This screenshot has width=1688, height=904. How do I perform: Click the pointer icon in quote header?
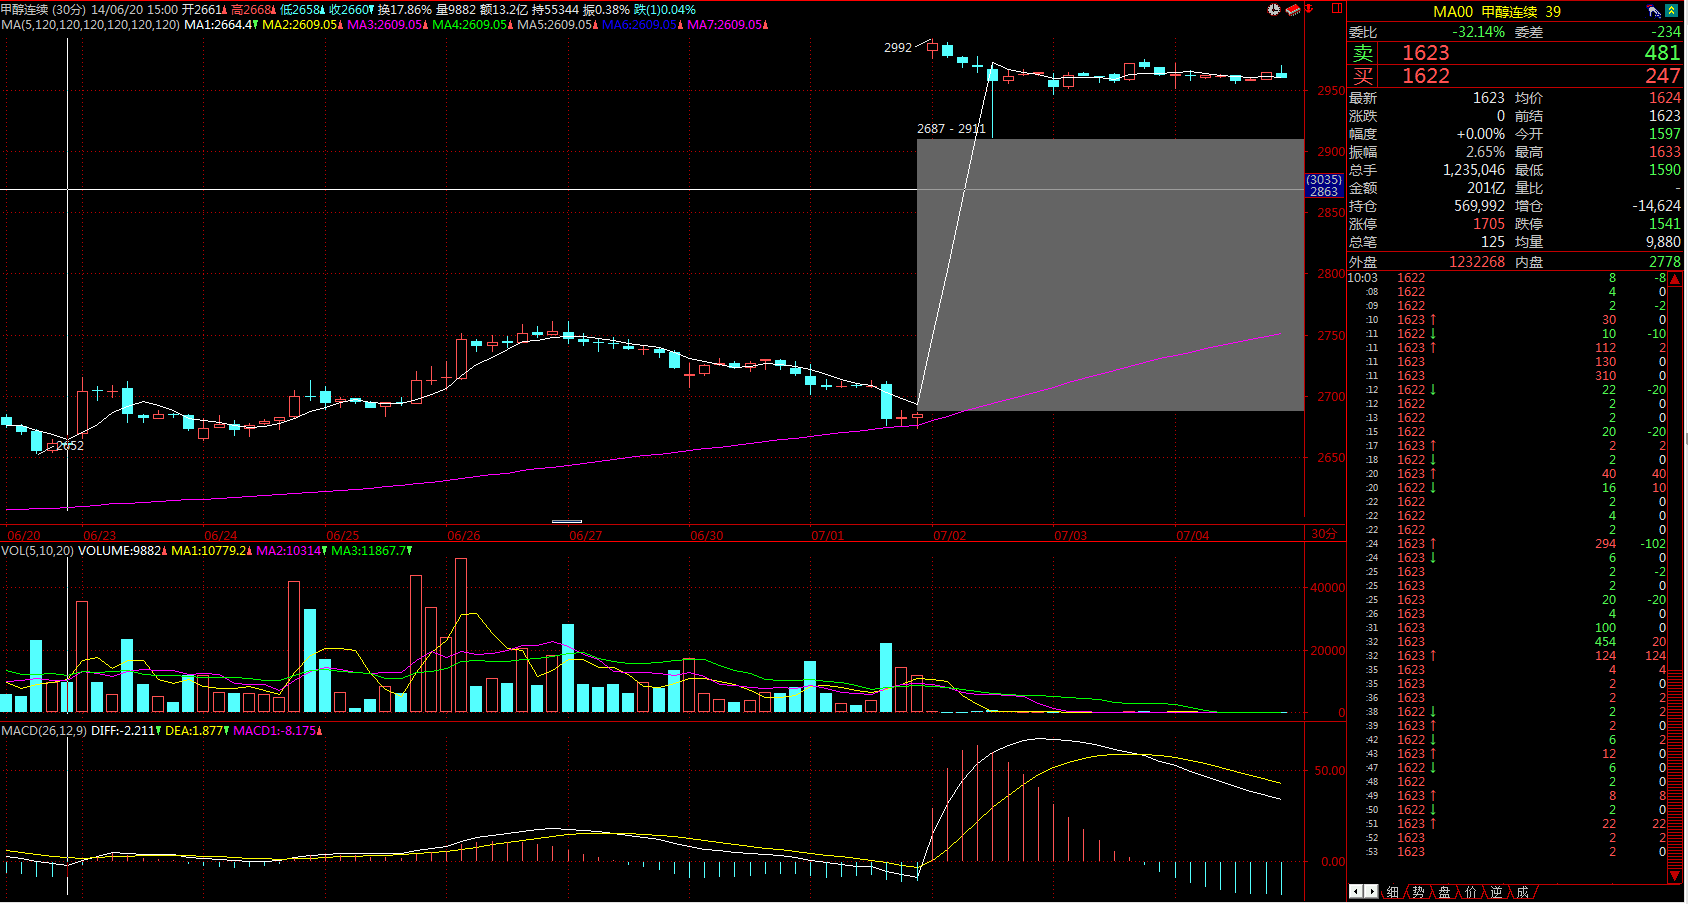click(x=1654, y=11)
